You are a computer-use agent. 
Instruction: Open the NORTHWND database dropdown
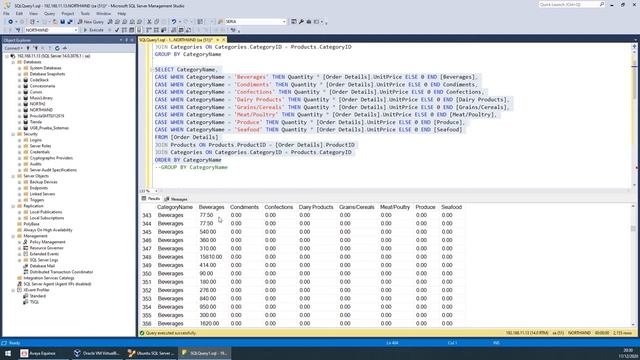pyautogui.click(x=76, y=30)
